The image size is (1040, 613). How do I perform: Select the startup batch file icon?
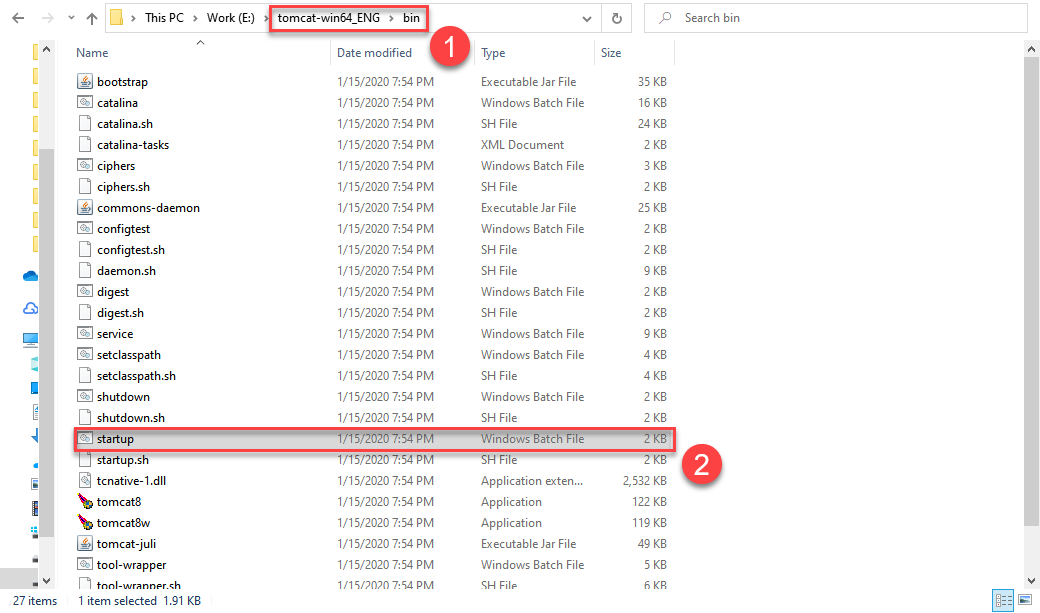(x=84, y=438)
